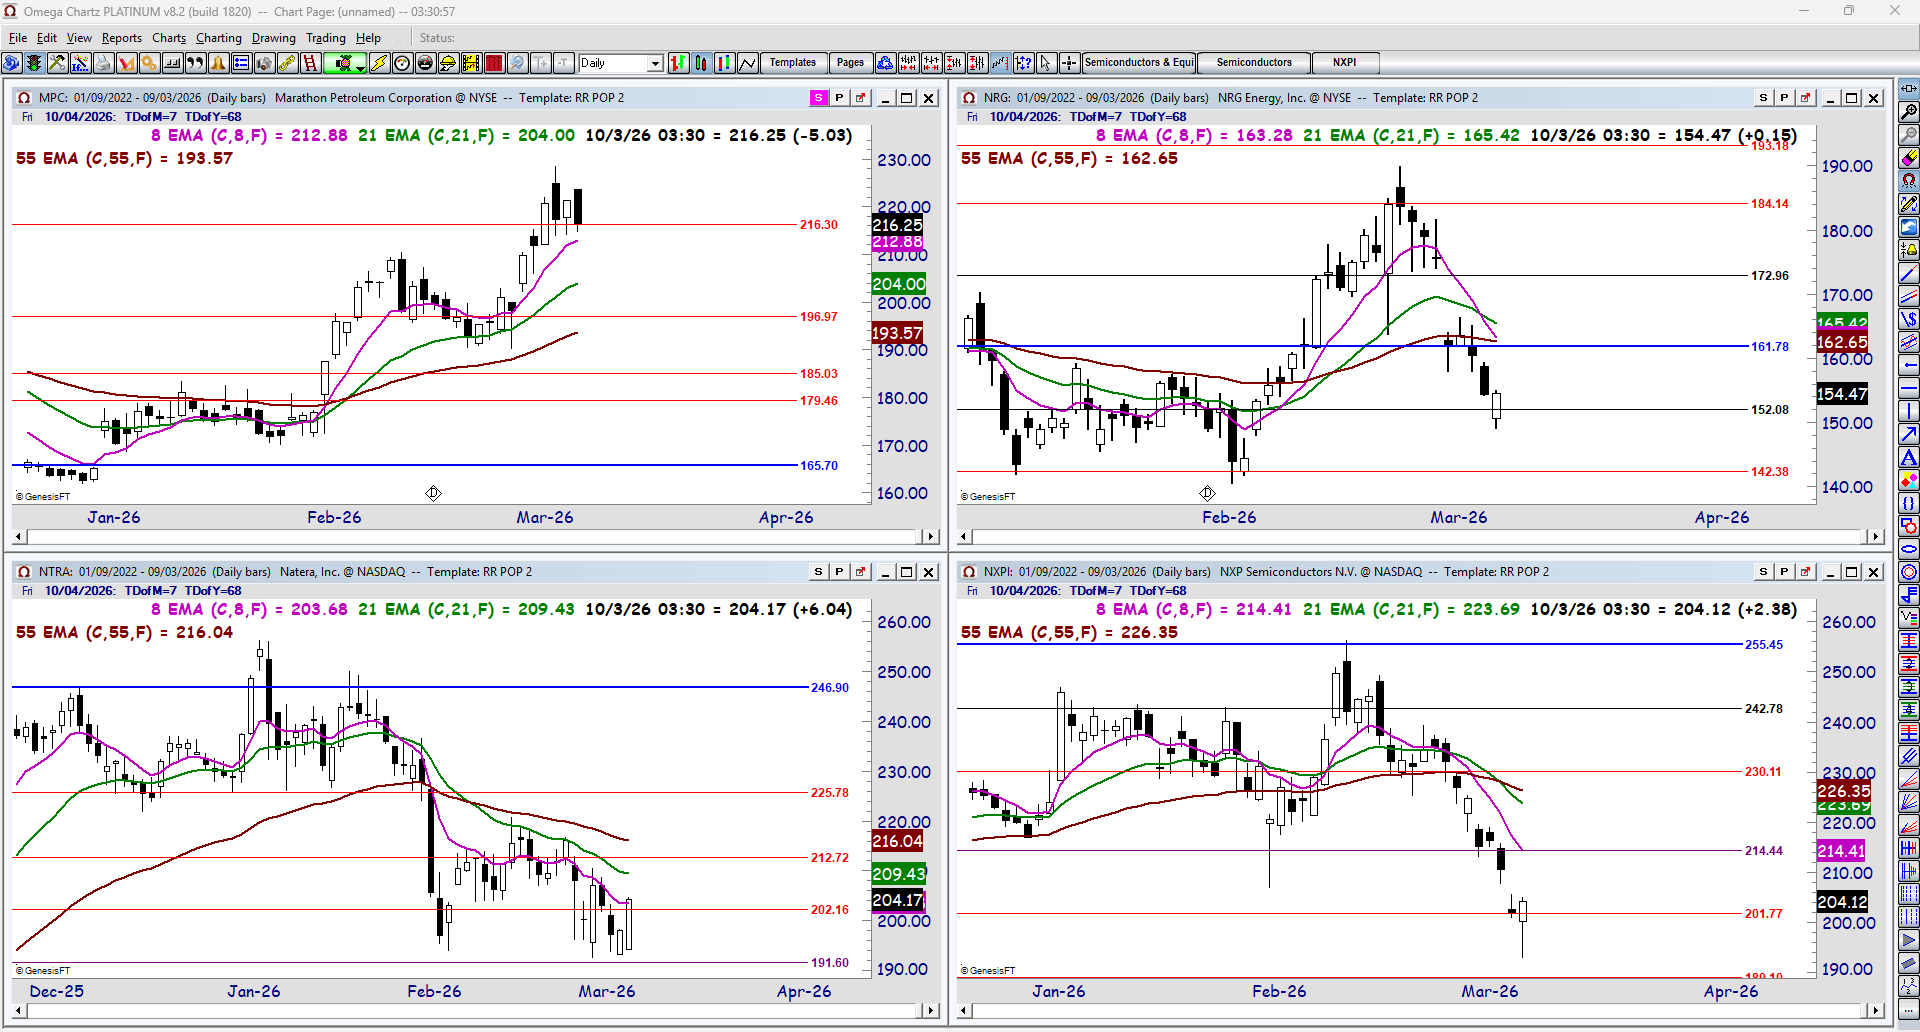Click the Templates button
1920x1032 pixels.
click(793, 63)
